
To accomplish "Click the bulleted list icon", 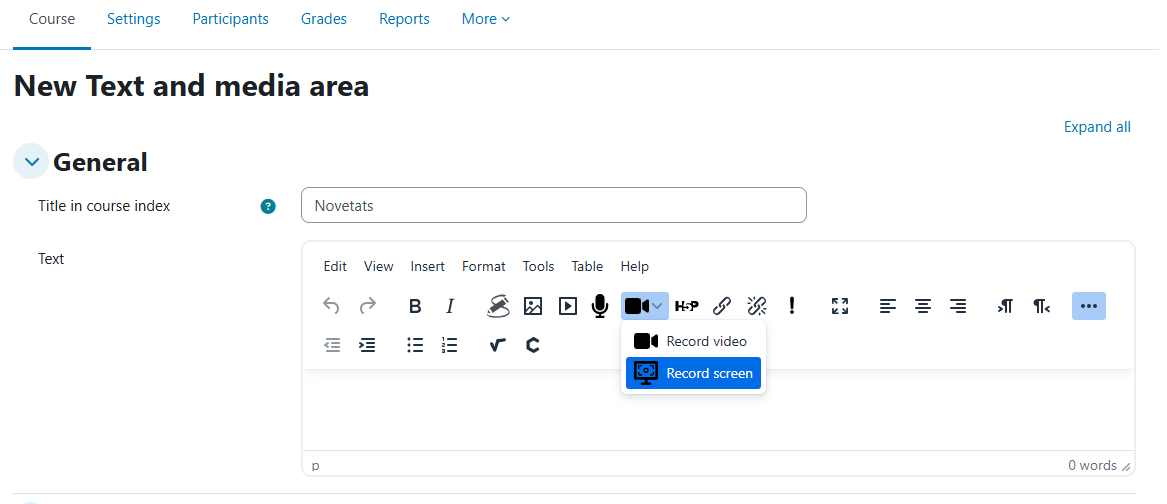I will pyautogui.click(x=415, y=345).
